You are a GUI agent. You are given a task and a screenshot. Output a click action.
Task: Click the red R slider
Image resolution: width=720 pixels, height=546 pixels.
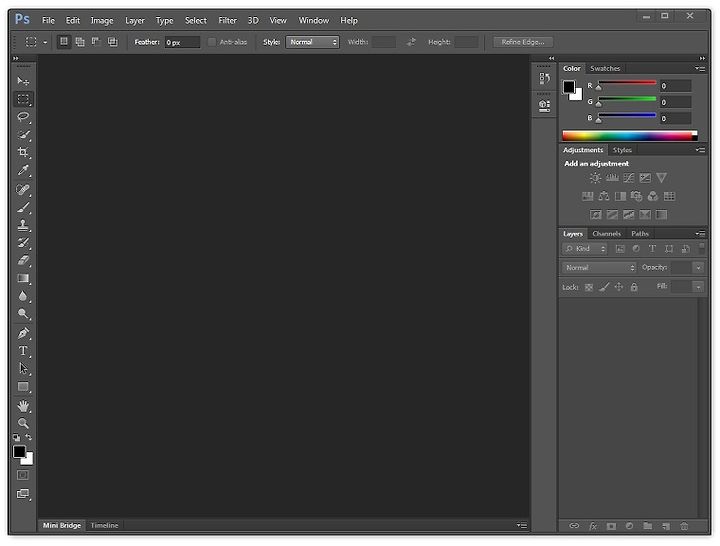click(x=627, y=84)
